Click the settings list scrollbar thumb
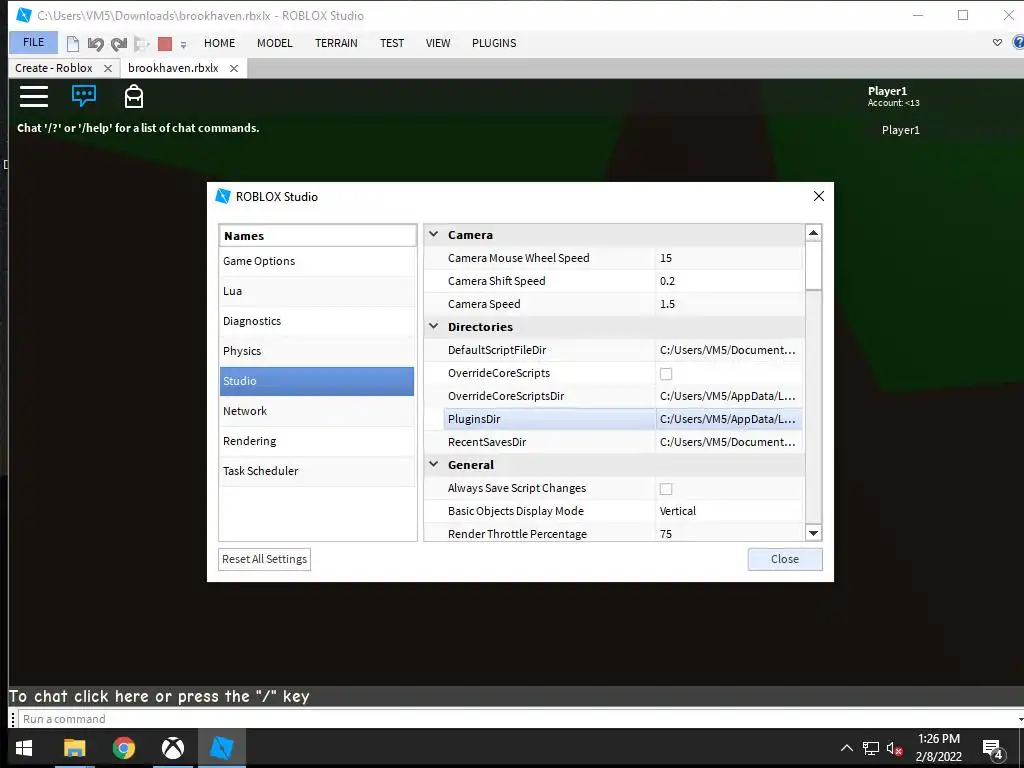Image resolution: width=1024 pixels, height=768 pixels. click(x=813, y=265)
